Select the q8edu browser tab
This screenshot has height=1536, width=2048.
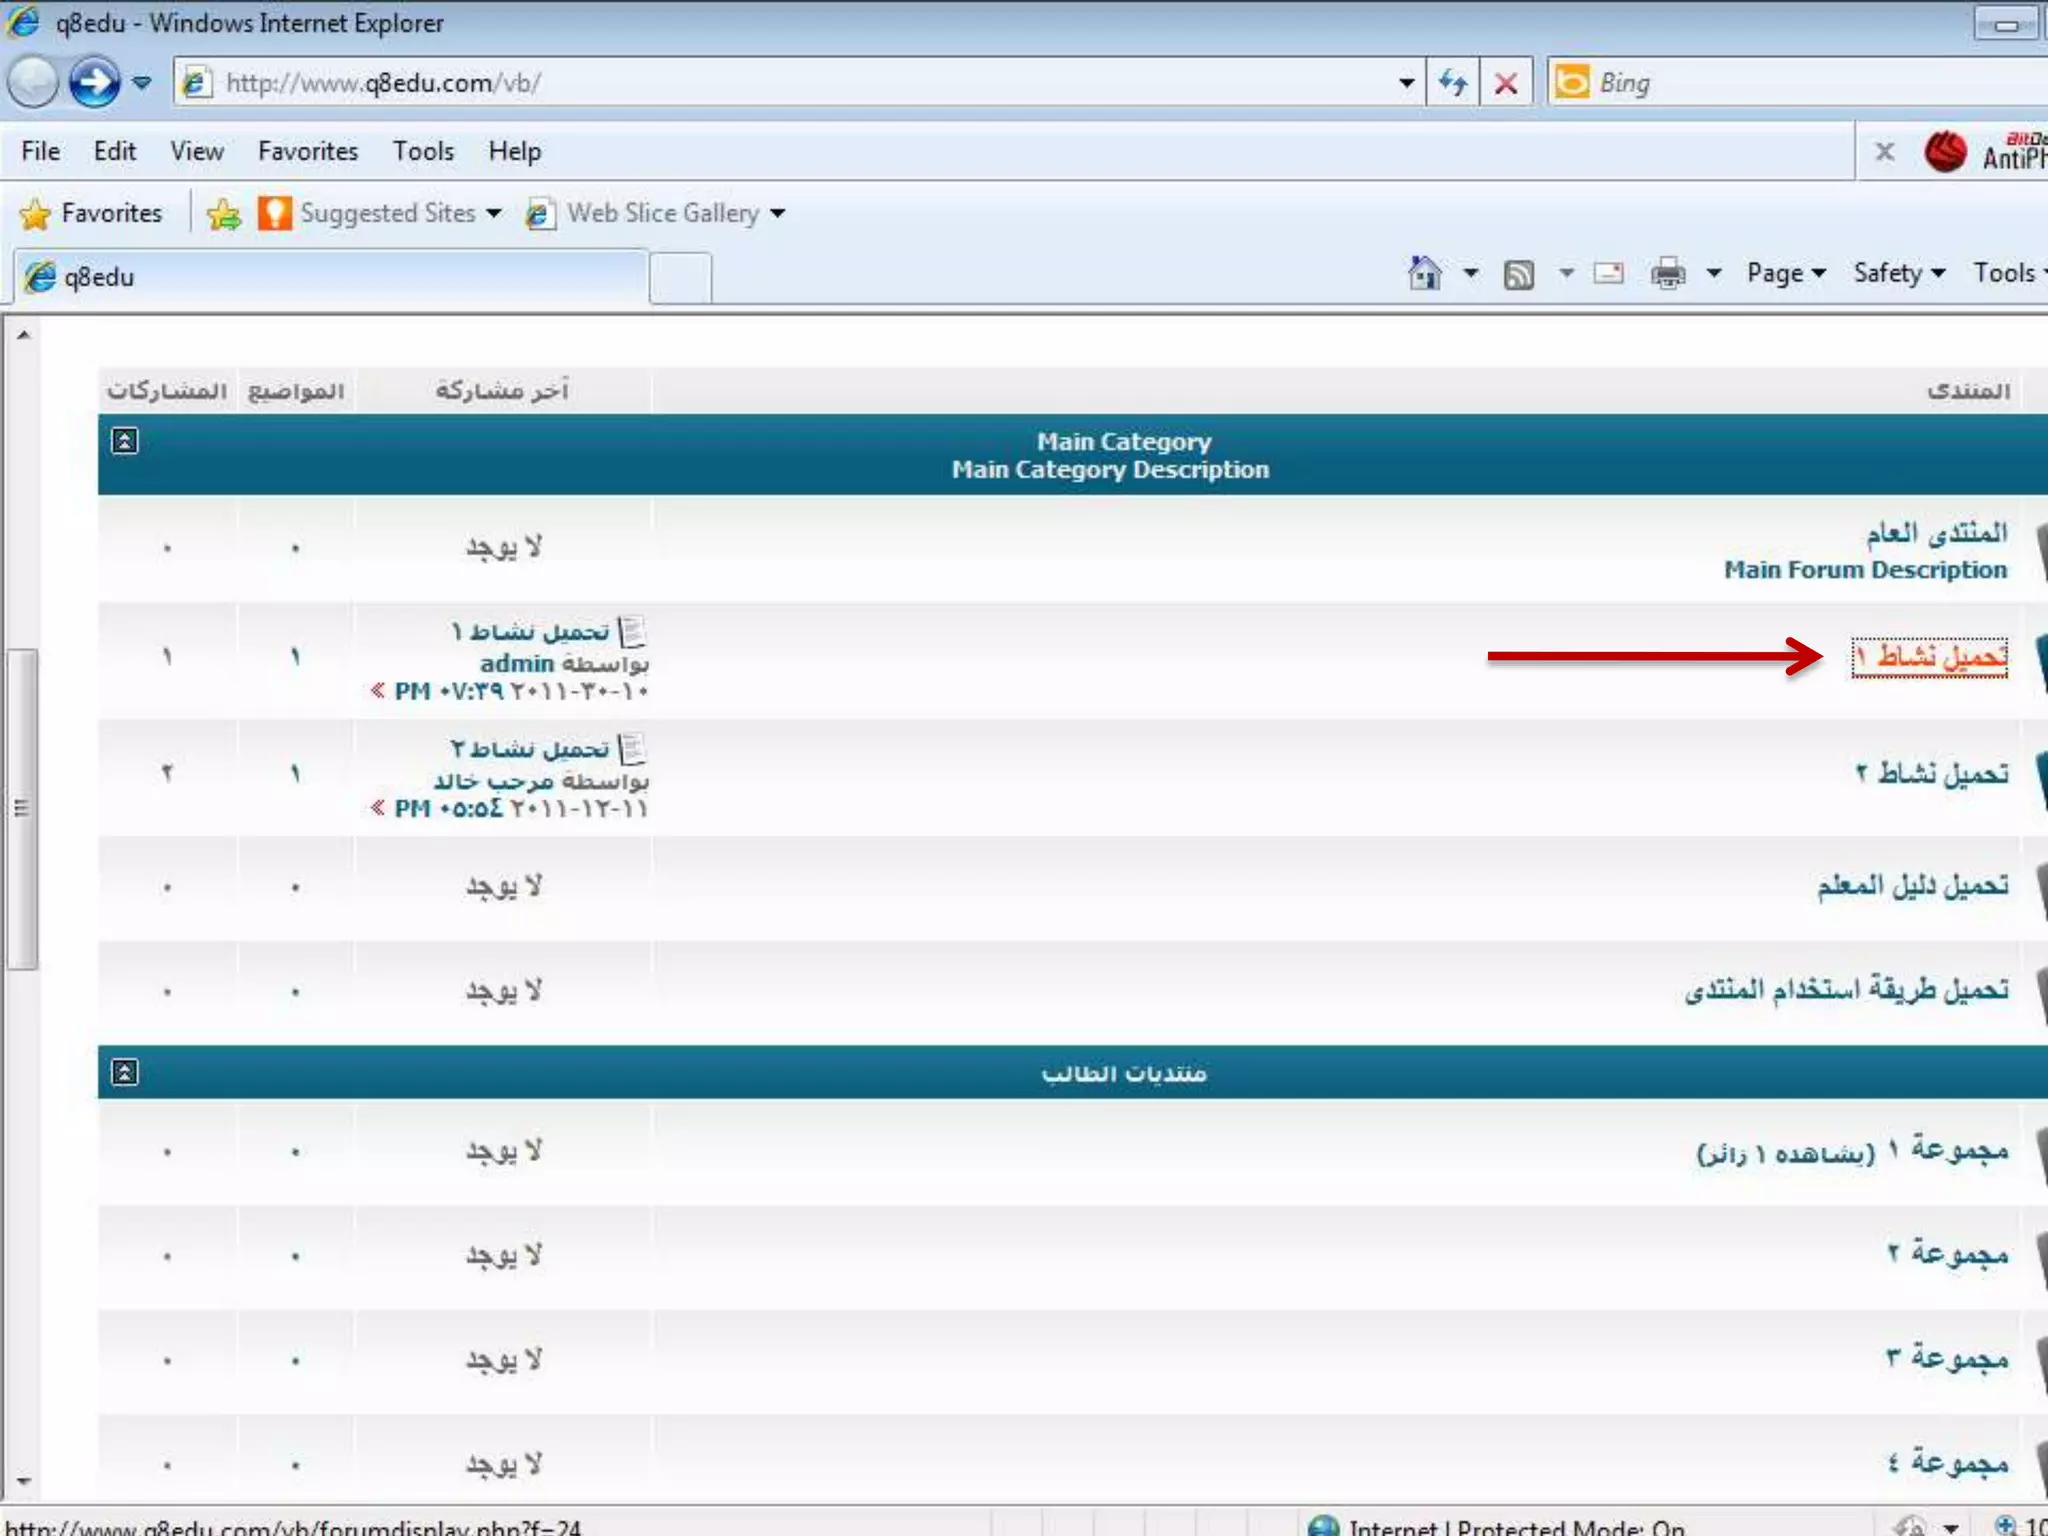point(330,277)
